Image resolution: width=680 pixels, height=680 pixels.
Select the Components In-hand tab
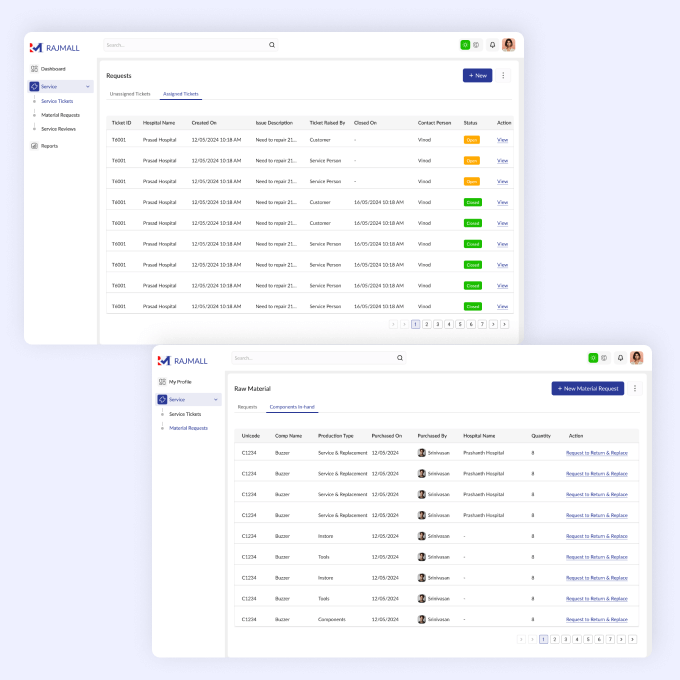[x=291, y=407]
